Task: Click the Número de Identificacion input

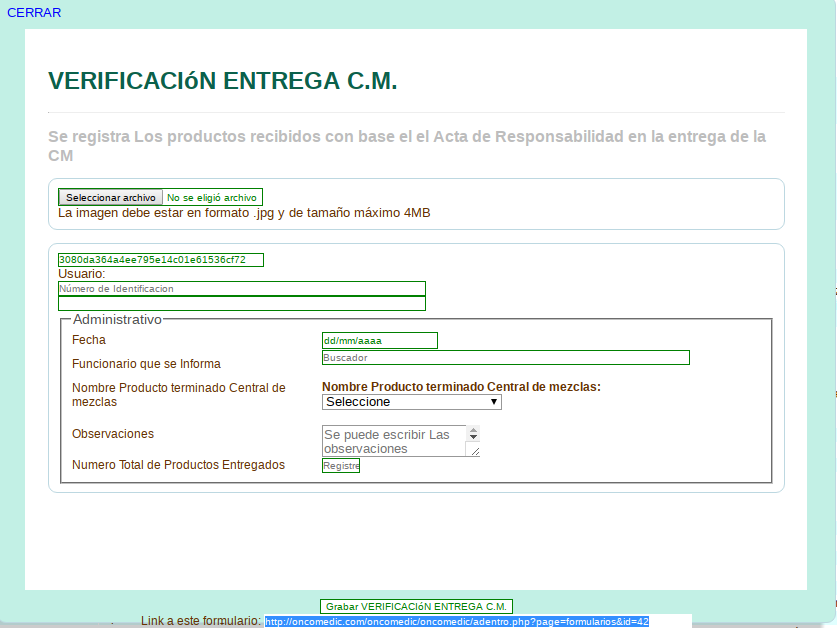Action: coord(242,288)
